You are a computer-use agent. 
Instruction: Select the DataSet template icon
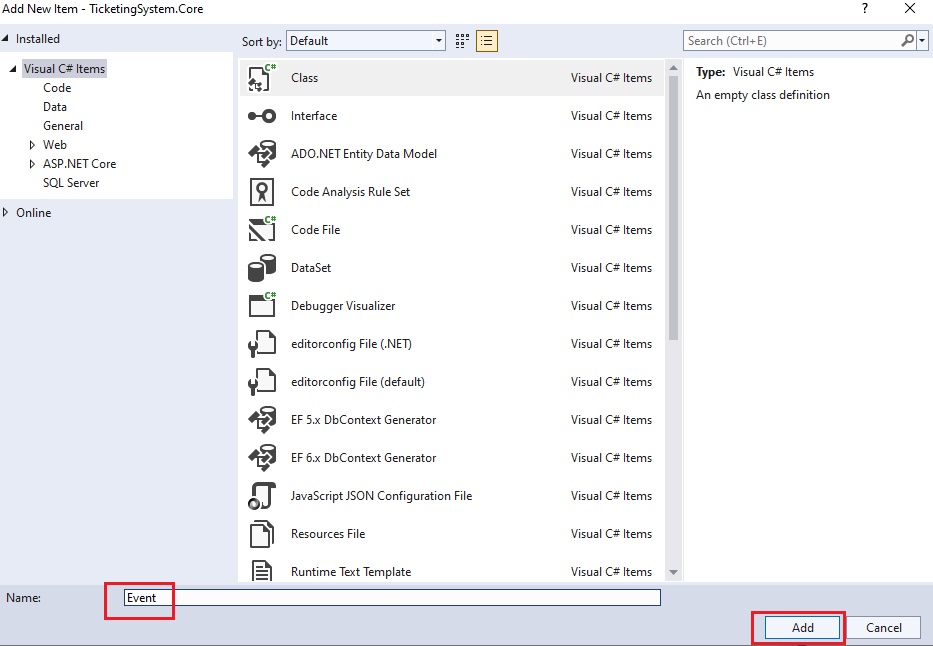pyautogui.click(x=262, y=268)
